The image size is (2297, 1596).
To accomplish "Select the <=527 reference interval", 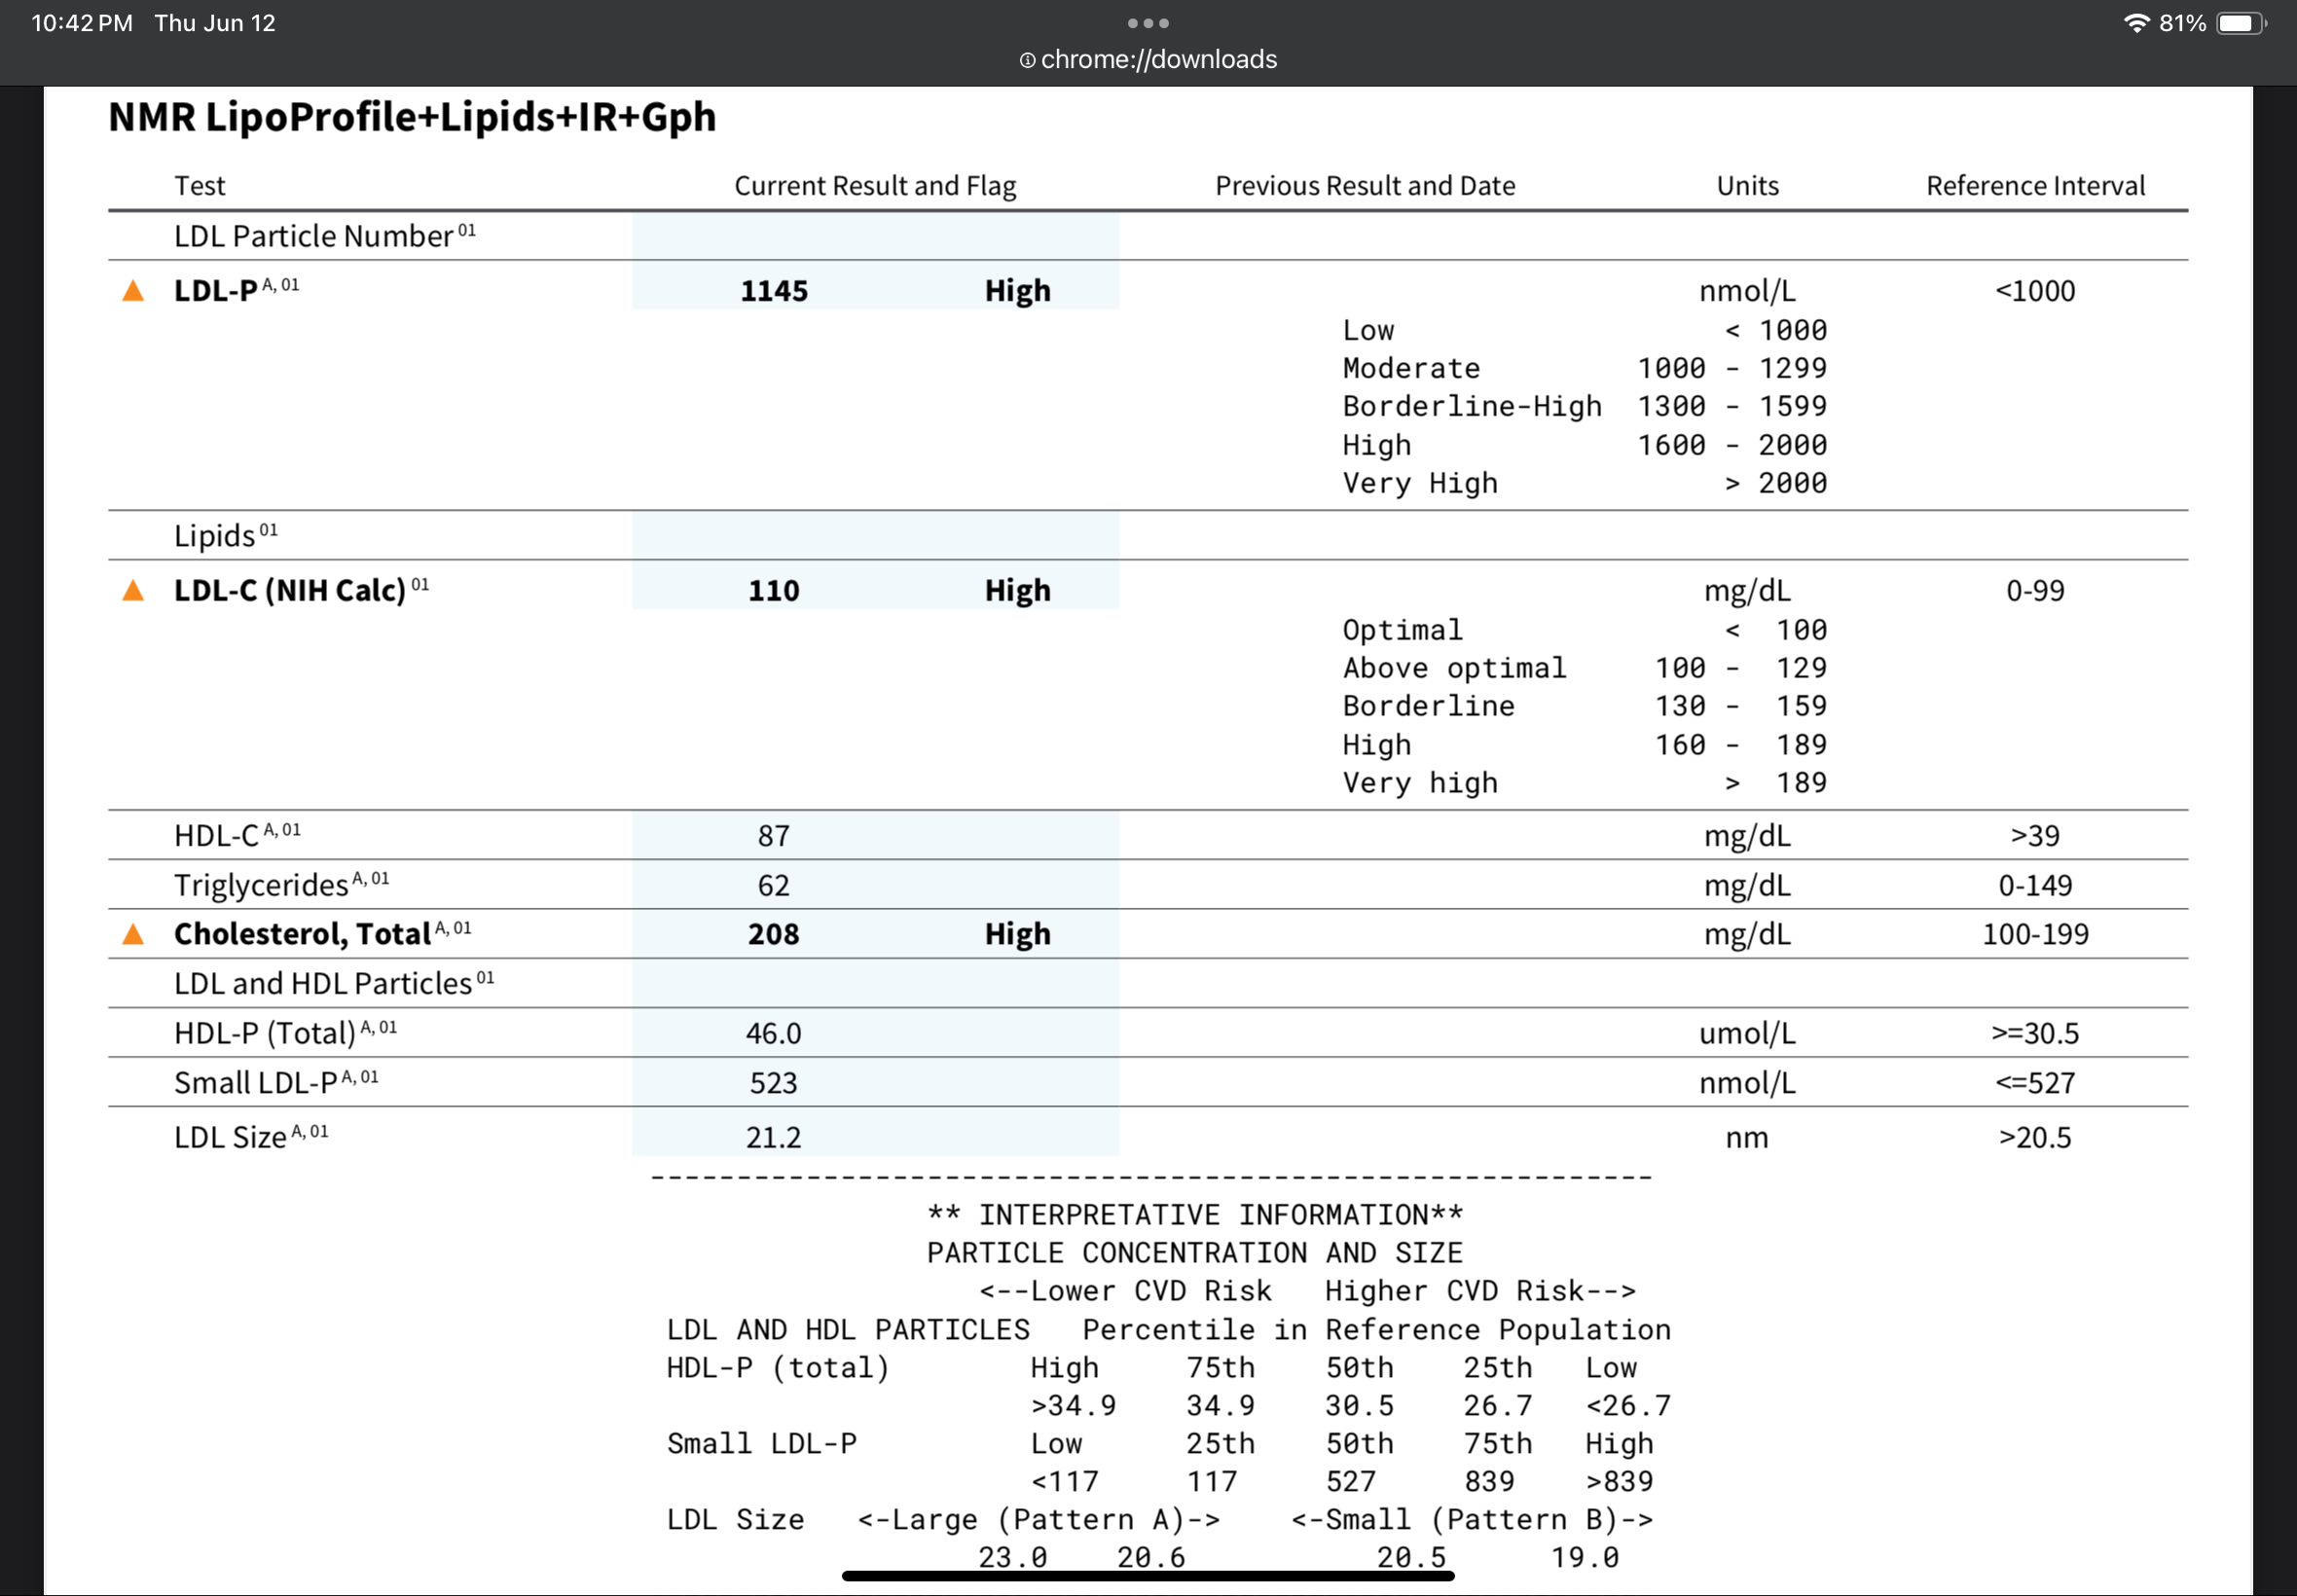I will tap(2035, 1084).
